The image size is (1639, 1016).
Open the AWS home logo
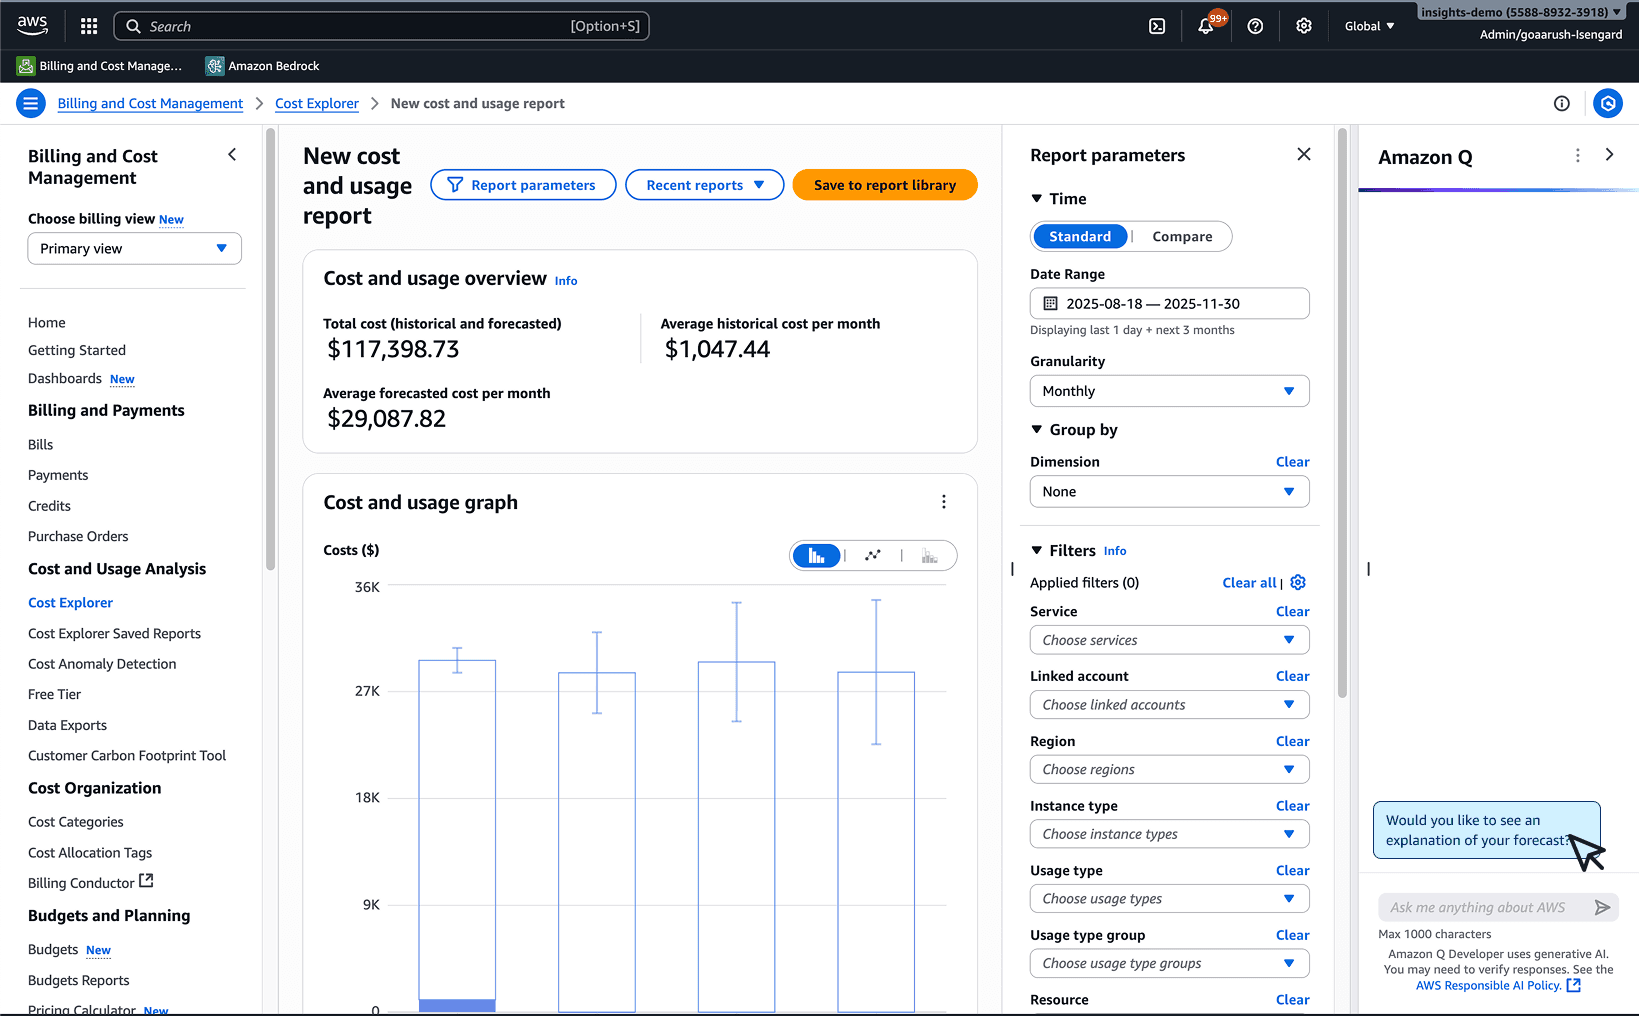click(32, 26)
